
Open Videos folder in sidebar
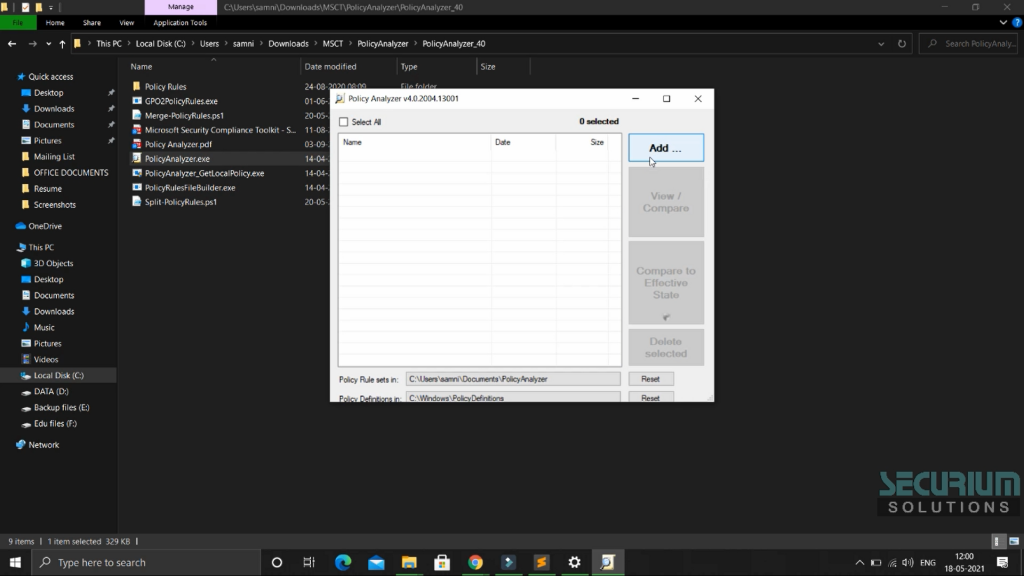coord(46,359)
